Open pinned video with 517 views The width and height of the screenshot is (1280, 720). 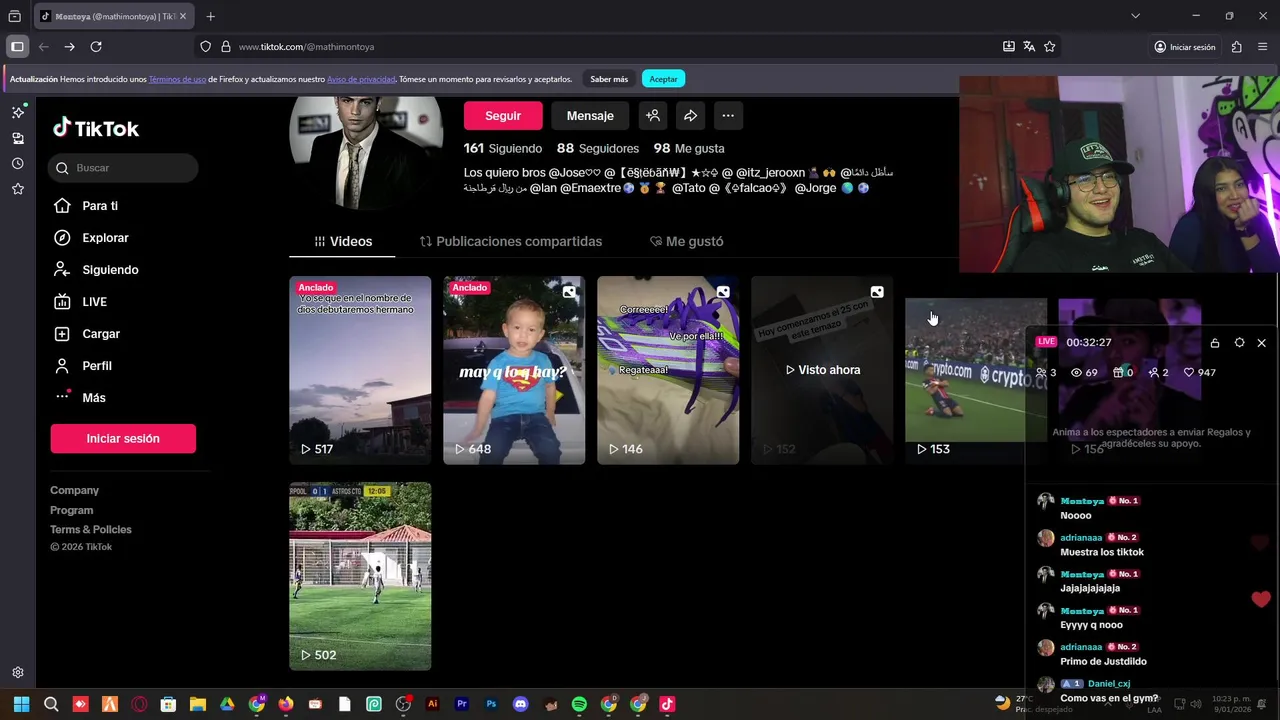pyautogui.click(x=360, y=370)
